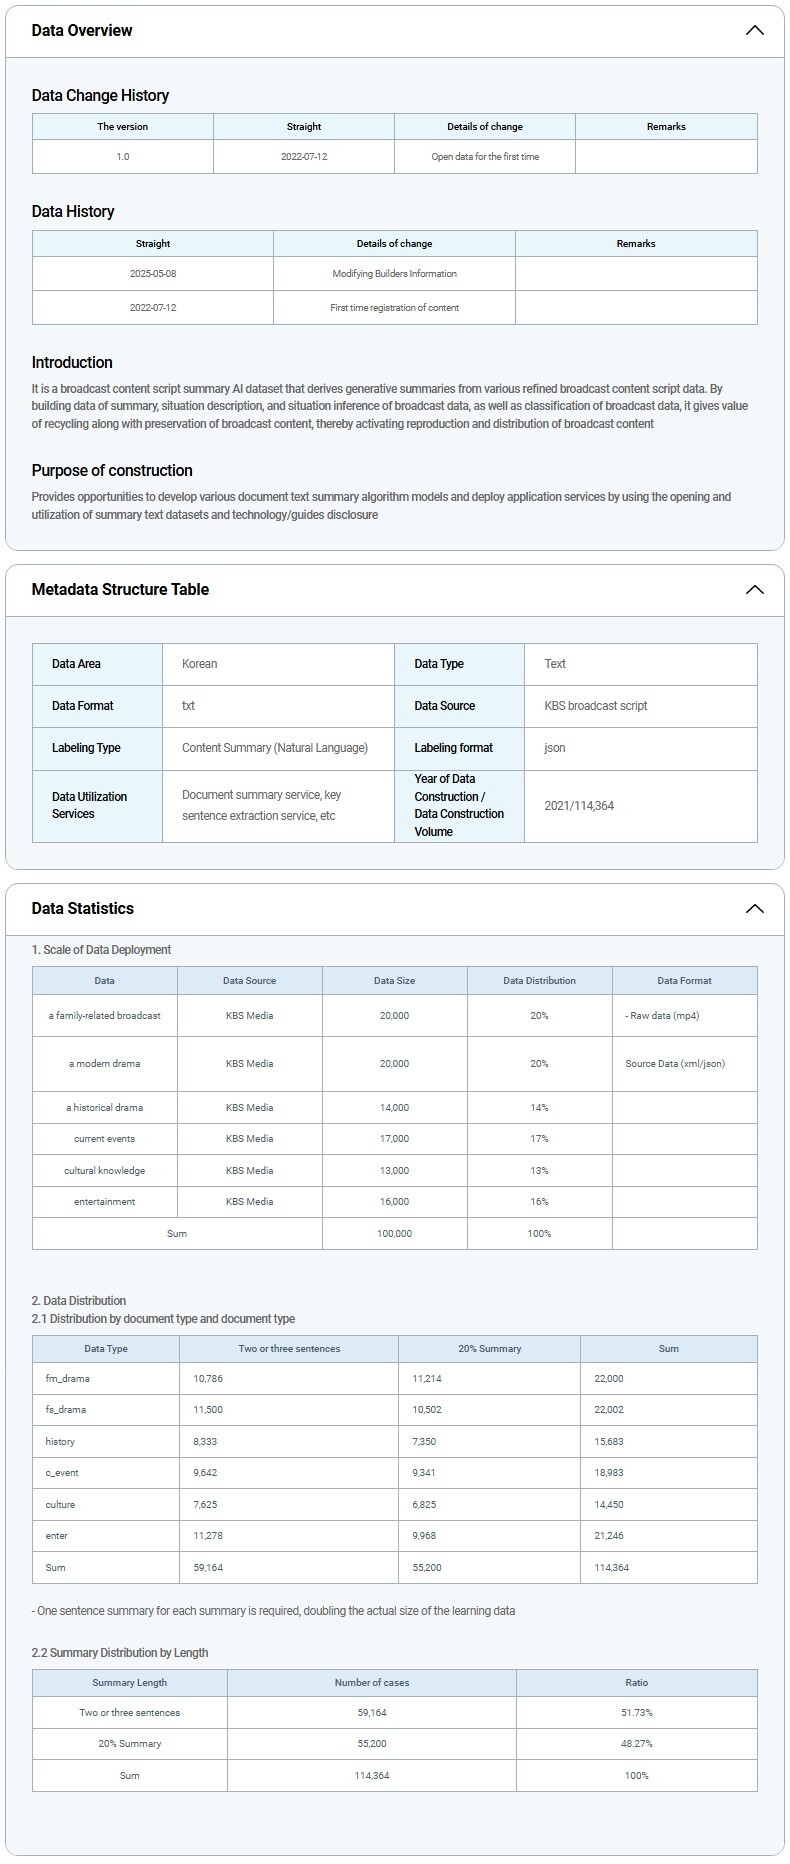Click the 'Modifying Builders Information' entry
This screenshot has height=1864, width=790.
coord(394,273)
